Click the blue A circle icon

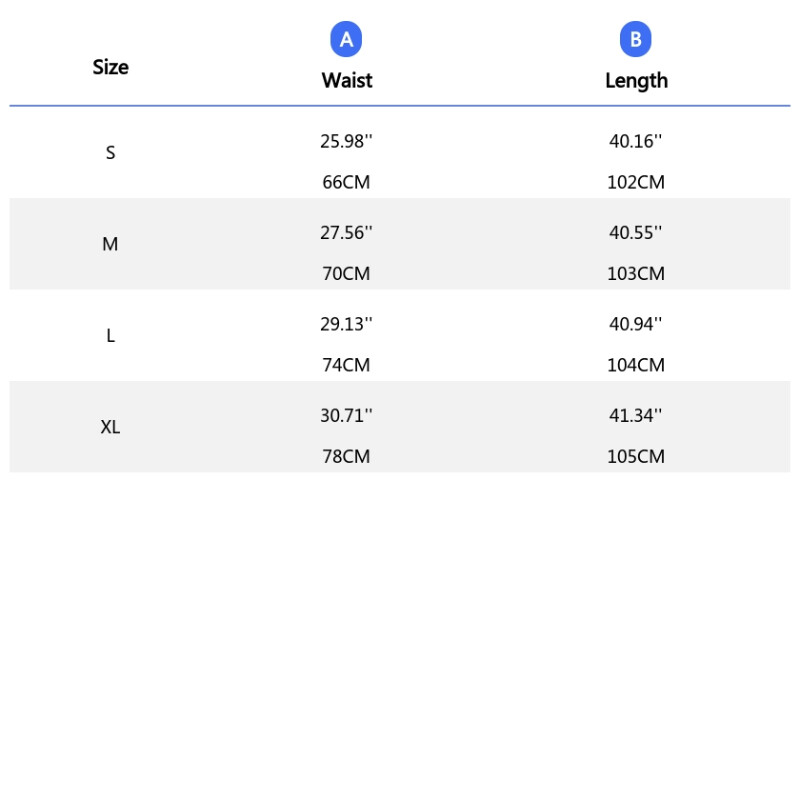[x=346, y=40]
